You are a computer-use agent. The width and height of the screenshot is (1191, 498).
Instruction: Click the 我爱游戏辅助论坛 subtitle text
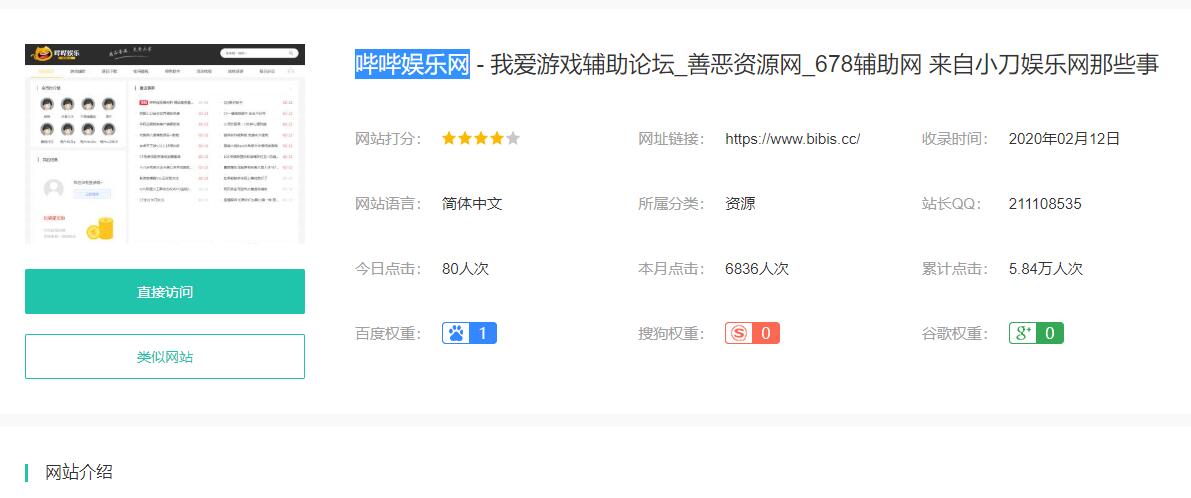pos(583,65)
